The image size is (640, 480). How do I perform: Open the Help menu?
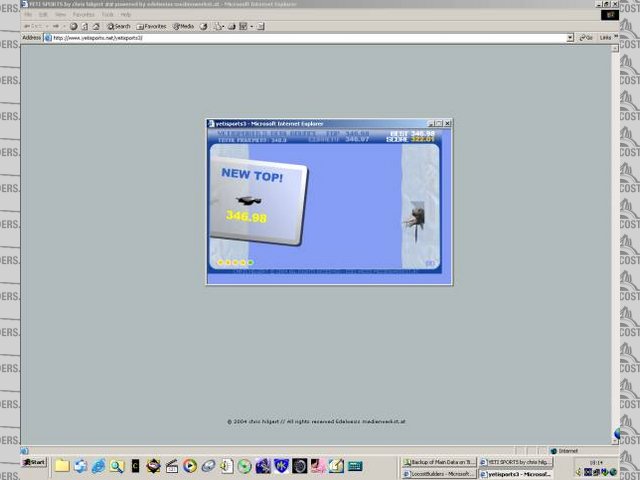[126, 15]
